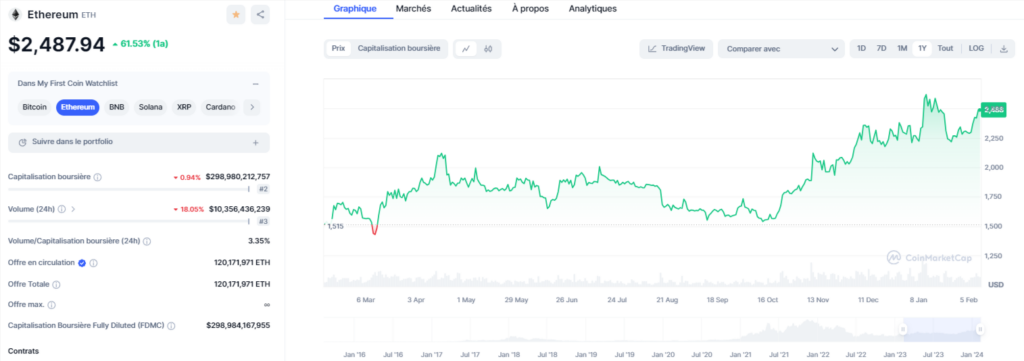The image size is (1024, 361).
Task: Click info icon beside Capitalisation Boursière Fully Diluted
Action: (170, 325)
